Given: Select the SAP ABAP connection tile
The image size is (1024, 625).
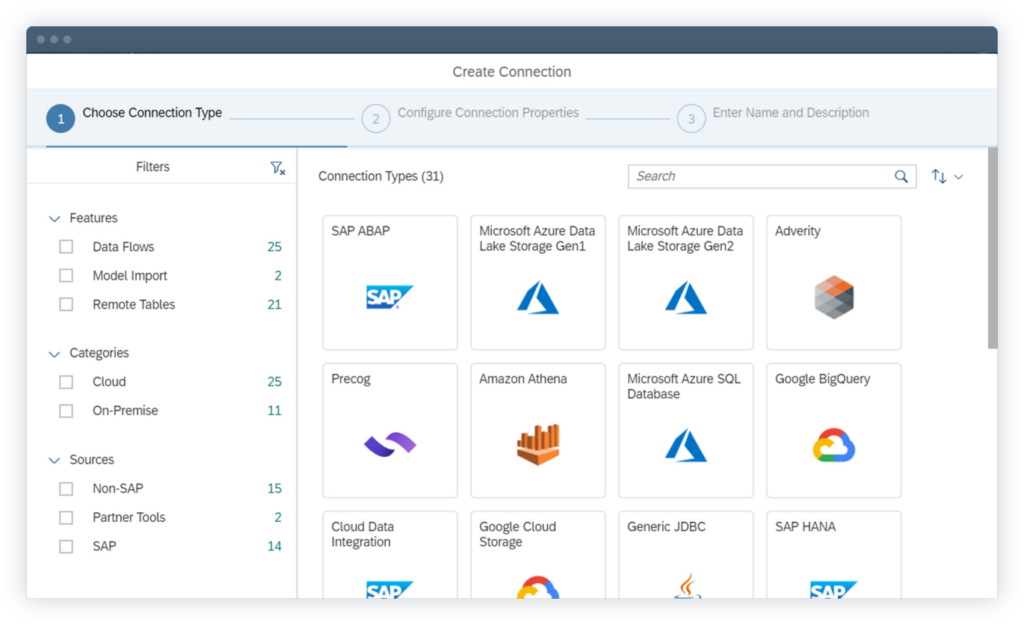Looking at the screenshot, I should (389, 282).
